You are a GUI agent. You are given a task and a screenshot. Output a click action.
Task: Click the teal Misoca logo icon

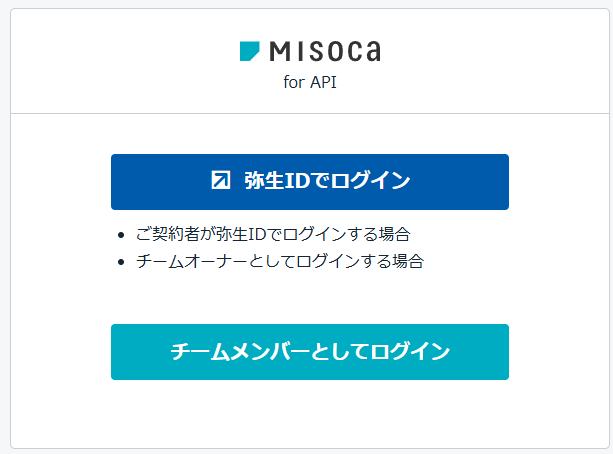(249, 51)
